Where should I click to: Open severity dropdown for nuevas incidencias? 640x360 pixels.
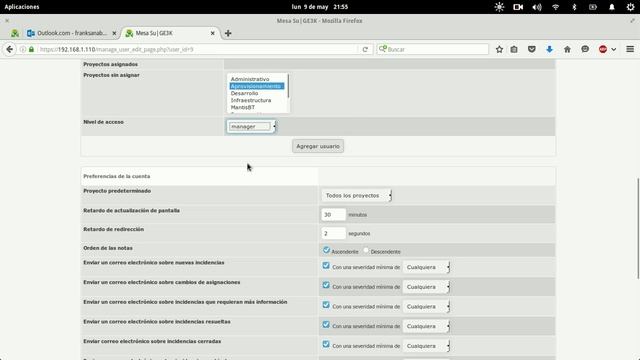(426, 267)
